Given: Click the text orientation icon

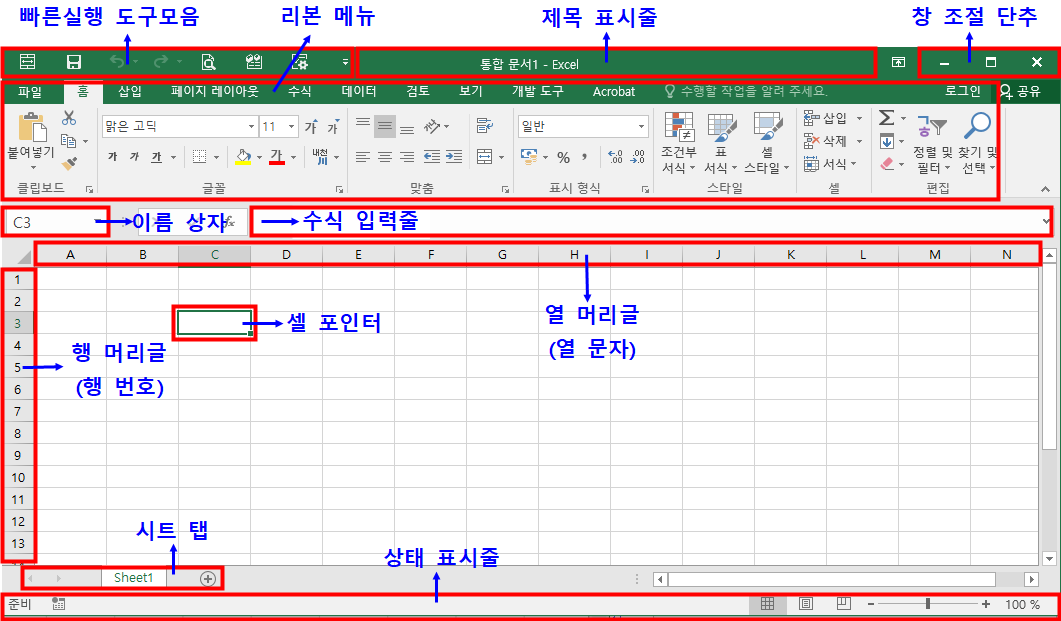Looking at the screenshot, I should [x=432, y=126].
